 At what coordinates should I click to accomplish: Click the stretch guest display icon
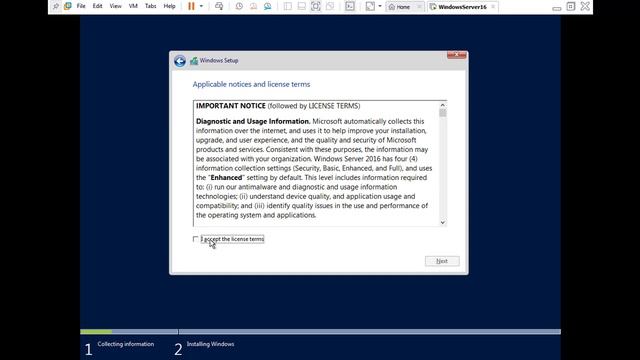point(370,6)
